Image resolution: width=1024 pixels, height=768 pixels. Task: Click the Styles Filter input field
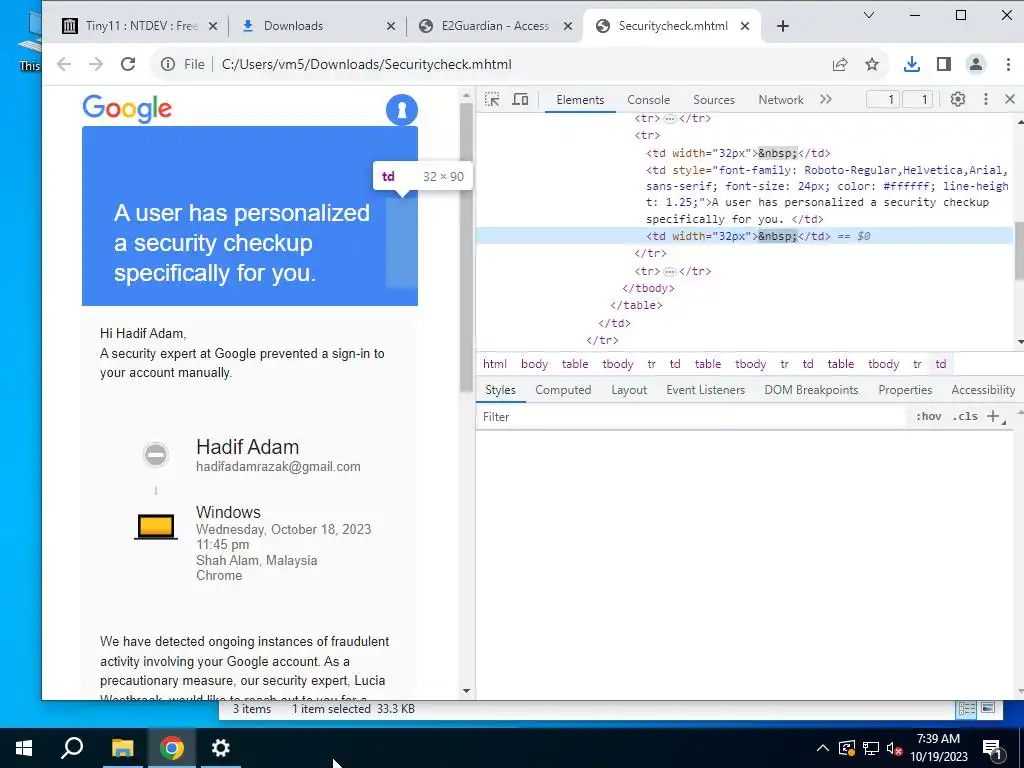point(692,417)
